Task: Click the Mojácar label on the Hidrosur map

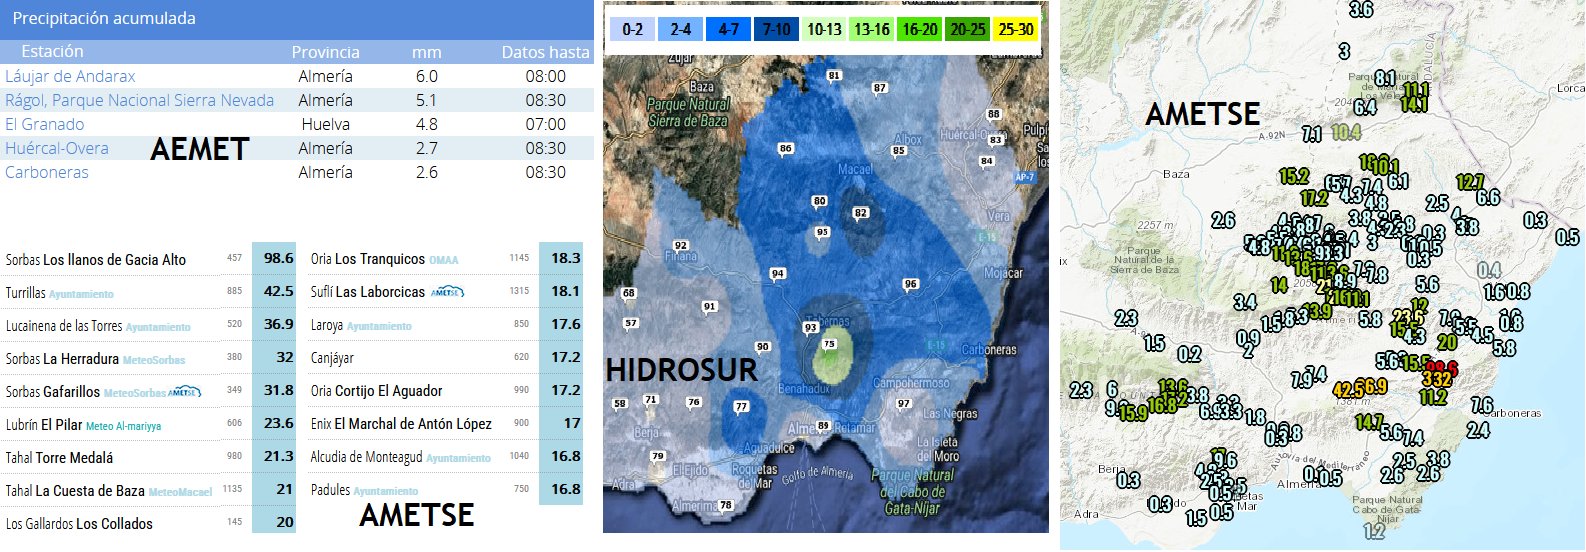Action: point(1003,273)
